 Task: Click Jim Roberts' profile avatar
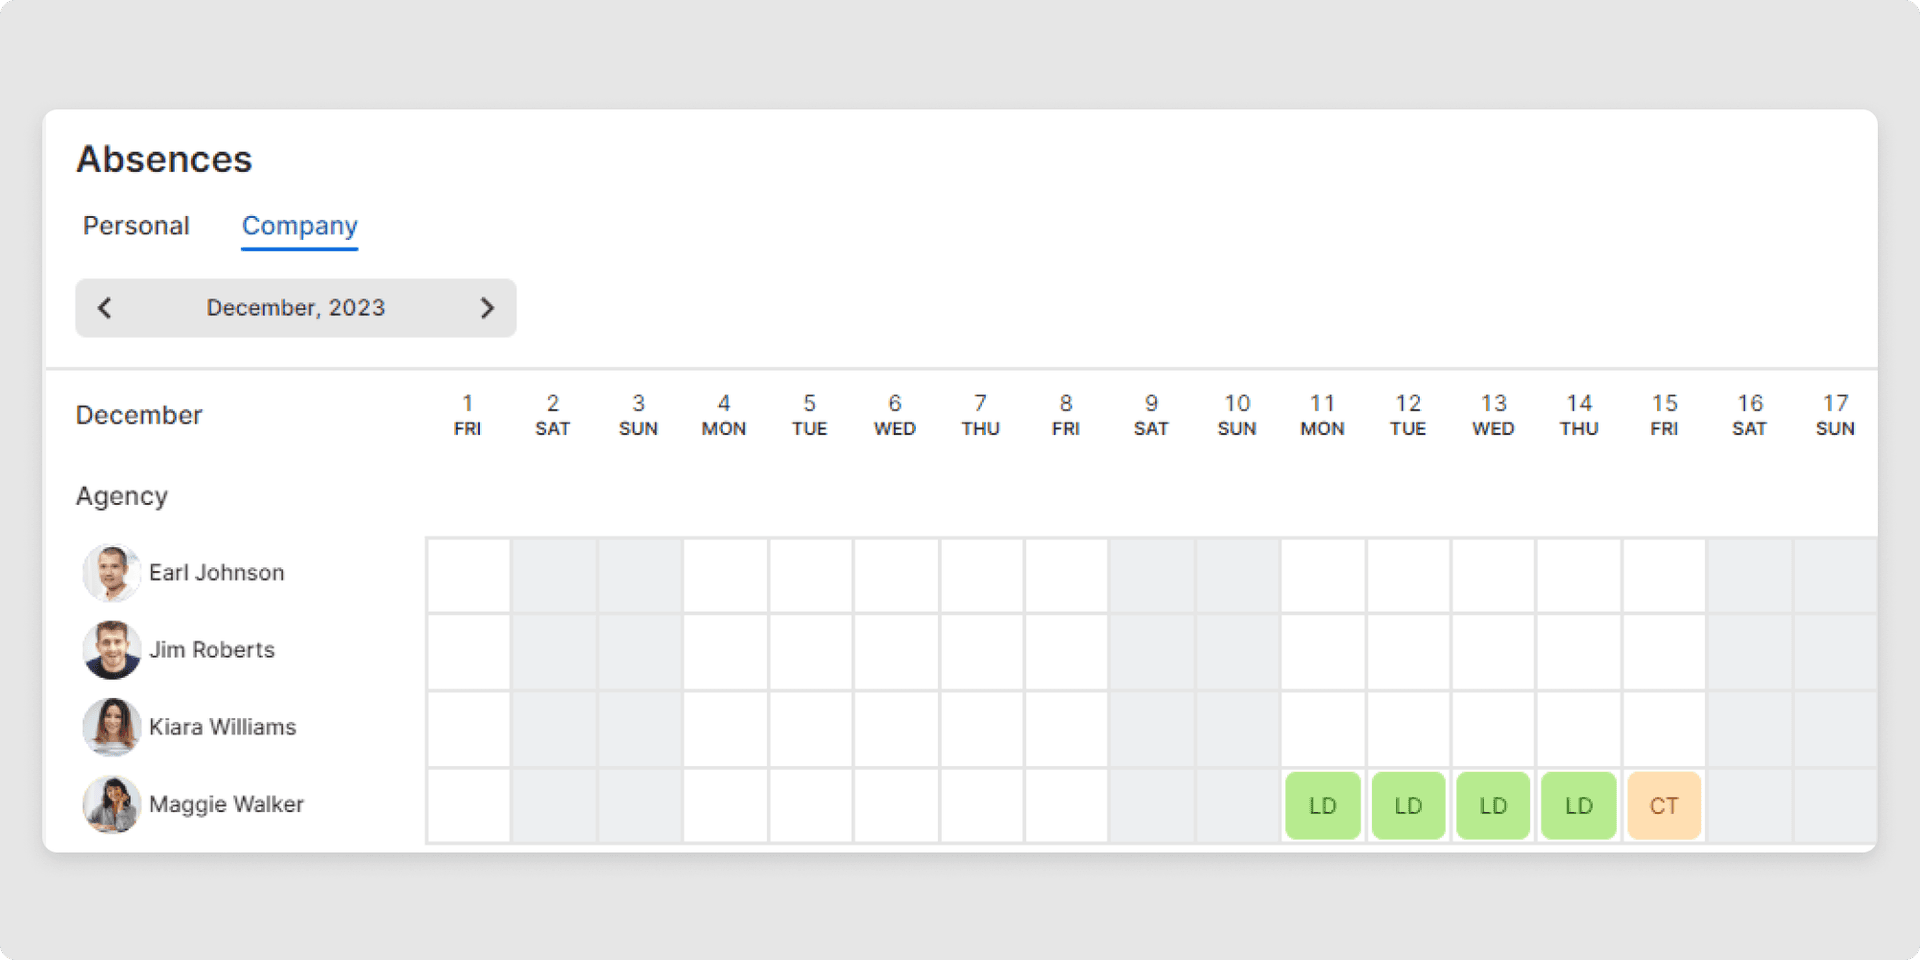click(x=111, y=650)
